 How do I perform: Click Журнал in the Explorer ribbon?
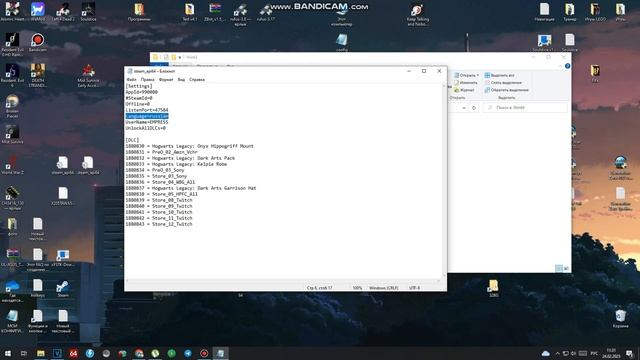click(x=464, y=90)
